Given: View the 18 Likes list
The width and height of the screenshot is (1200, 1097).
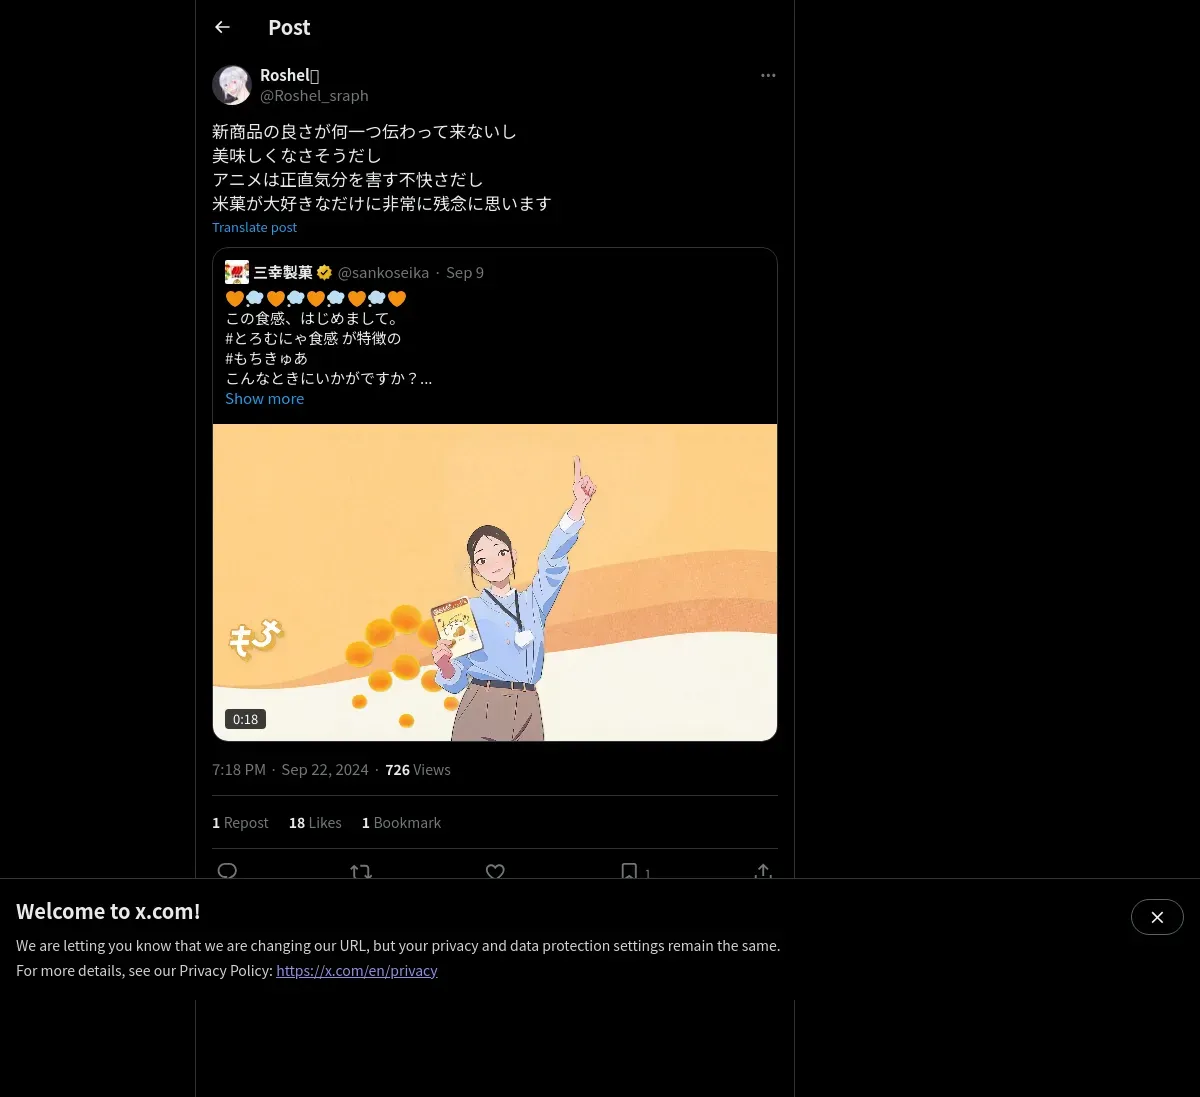Looking at the screenshot, I should pos(315,822).
